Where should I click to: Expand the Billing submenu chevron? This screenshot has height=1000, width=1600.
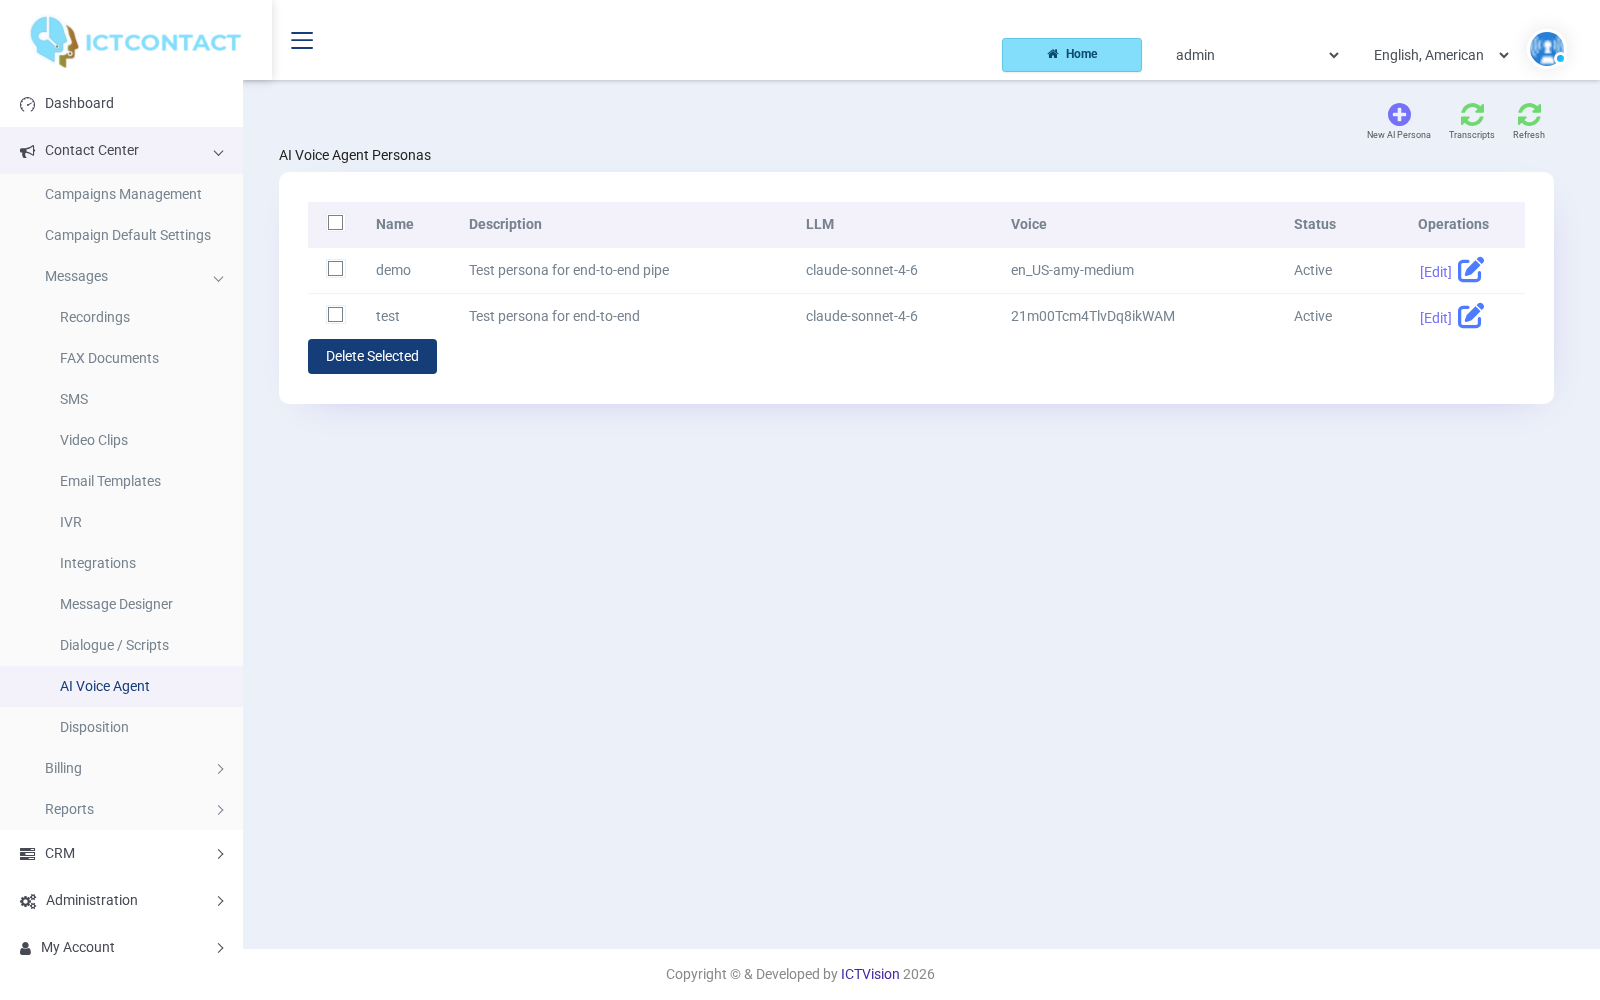coord(220,769)
